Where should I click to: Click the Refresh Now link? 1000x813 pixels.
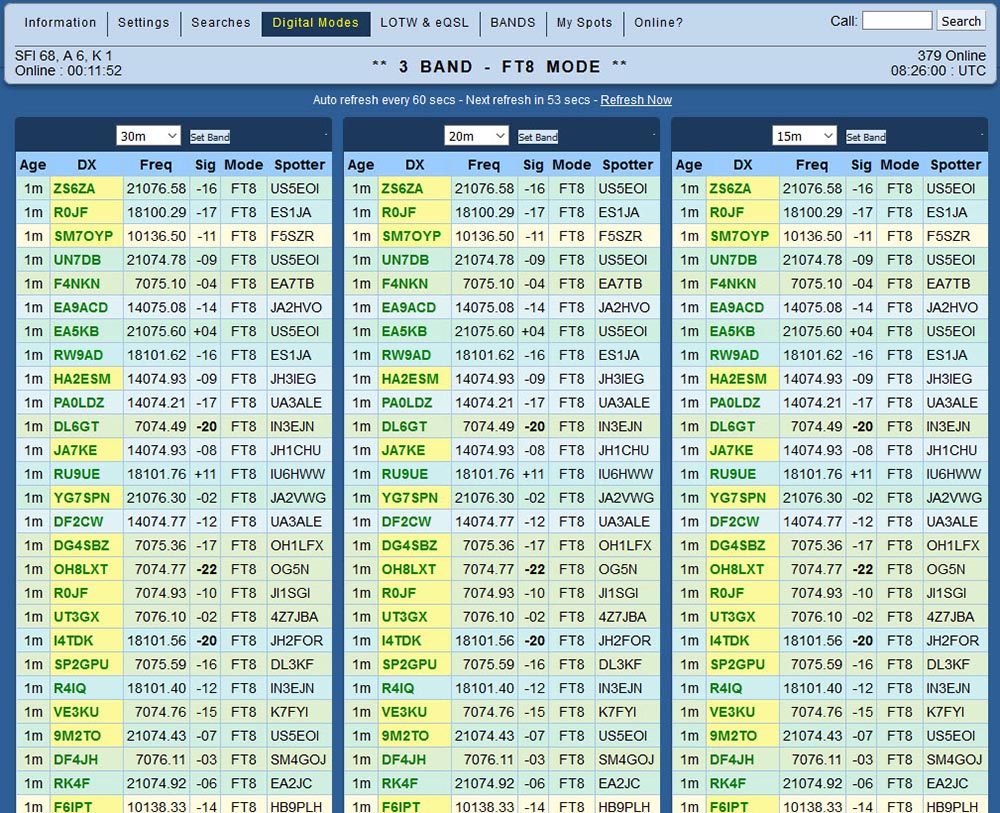pos(636,100)
